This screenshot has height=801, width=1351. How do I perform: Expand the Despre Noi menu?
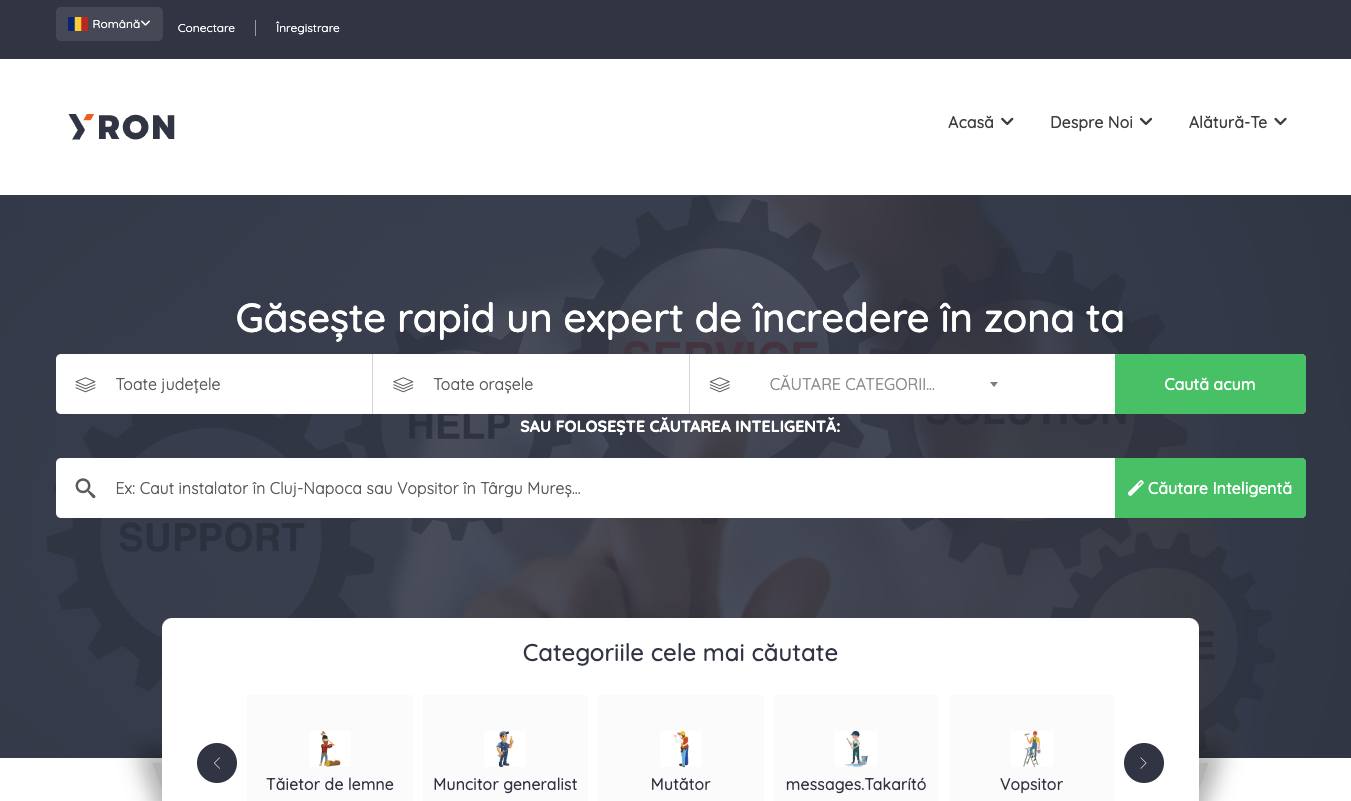tap(1101, 122)
